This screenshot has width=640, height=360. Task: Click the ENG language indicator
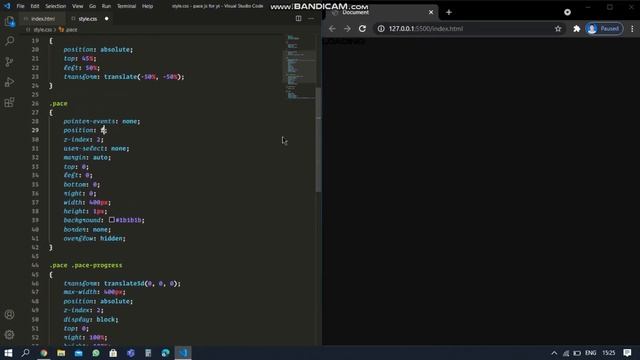click(x=591, y=353)
